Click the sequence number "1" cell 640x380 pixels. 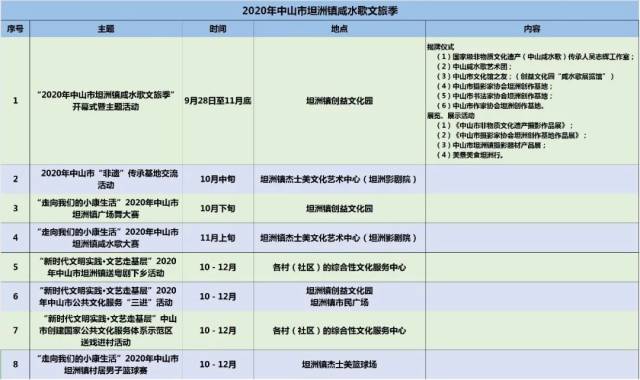click(15, 100)
